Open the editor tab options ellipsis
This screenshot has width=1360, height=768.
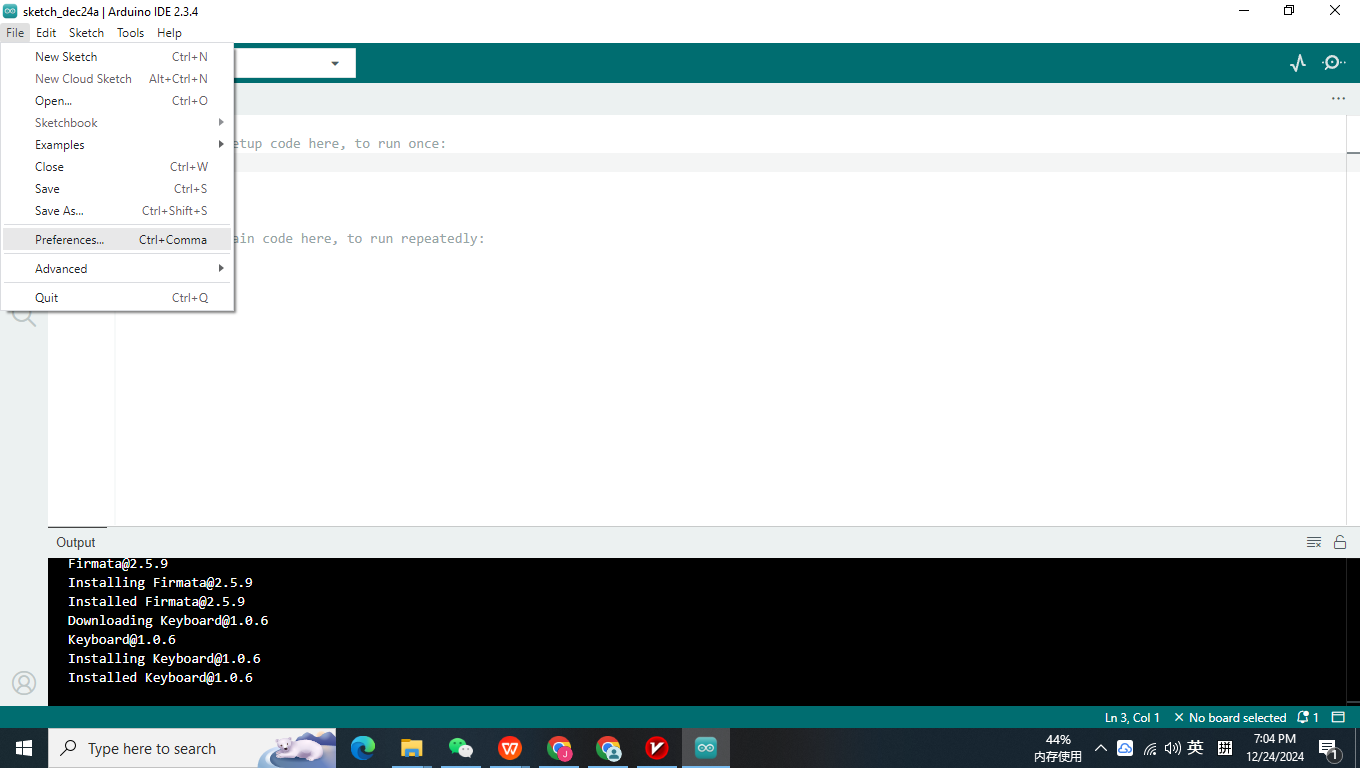coord(1338,99)
